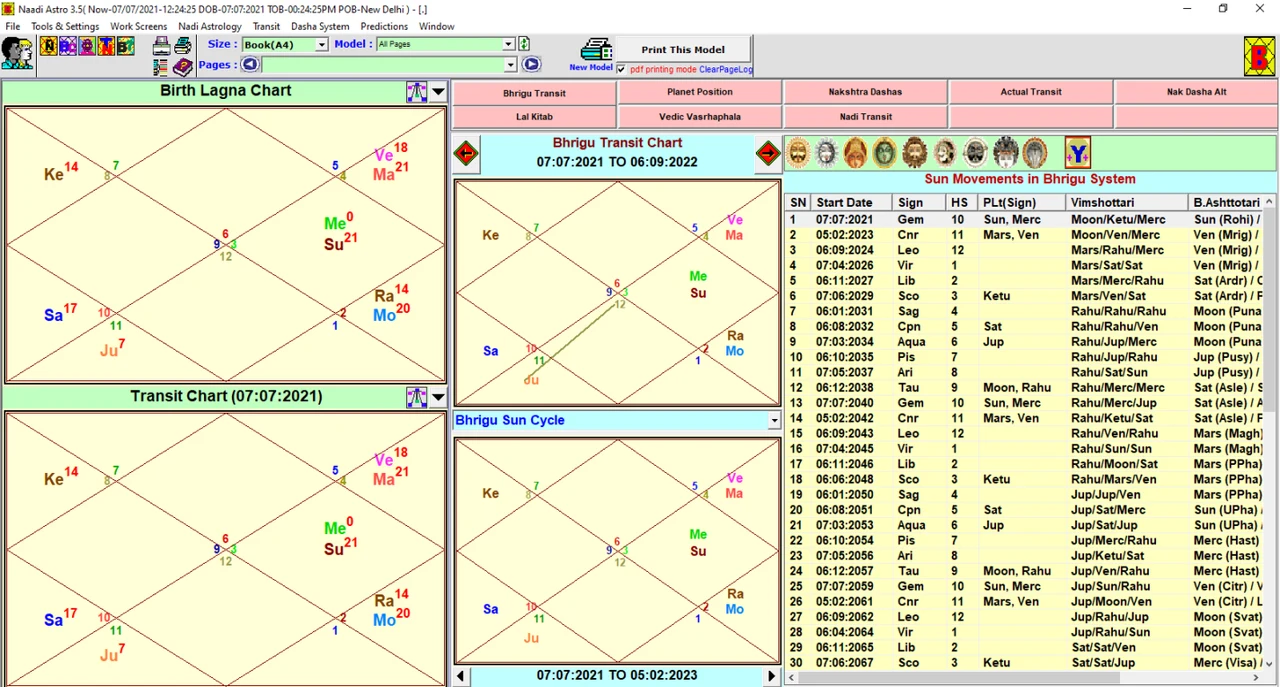
Task: Open the Transit menu
Action: coord(266,26)
